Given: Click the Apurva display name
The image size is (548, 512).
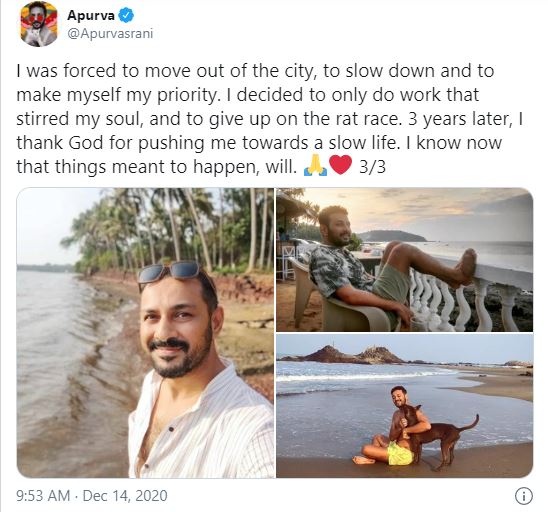Looking at the screenshot, I should point(91,15).
